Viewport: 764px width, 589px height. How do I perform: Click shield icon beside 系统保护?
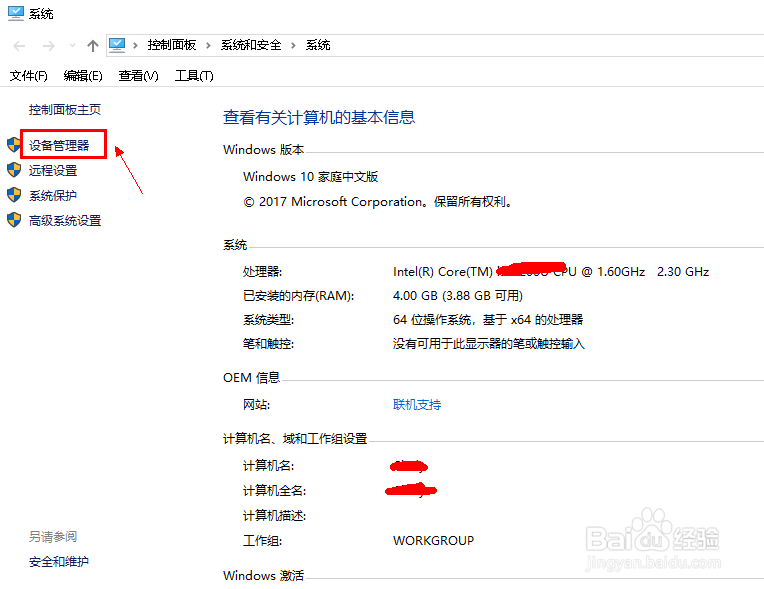click(14, 195)
